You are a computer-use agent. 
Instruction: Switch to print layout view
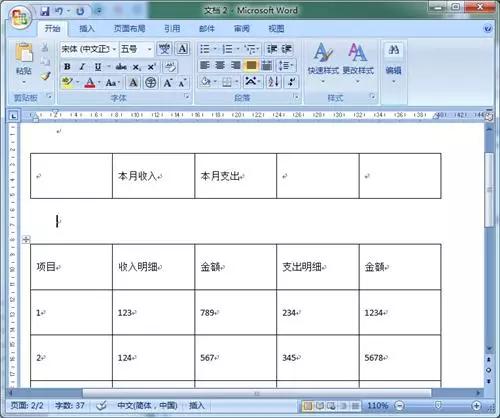pyautogui.click(x=308, y=406)
